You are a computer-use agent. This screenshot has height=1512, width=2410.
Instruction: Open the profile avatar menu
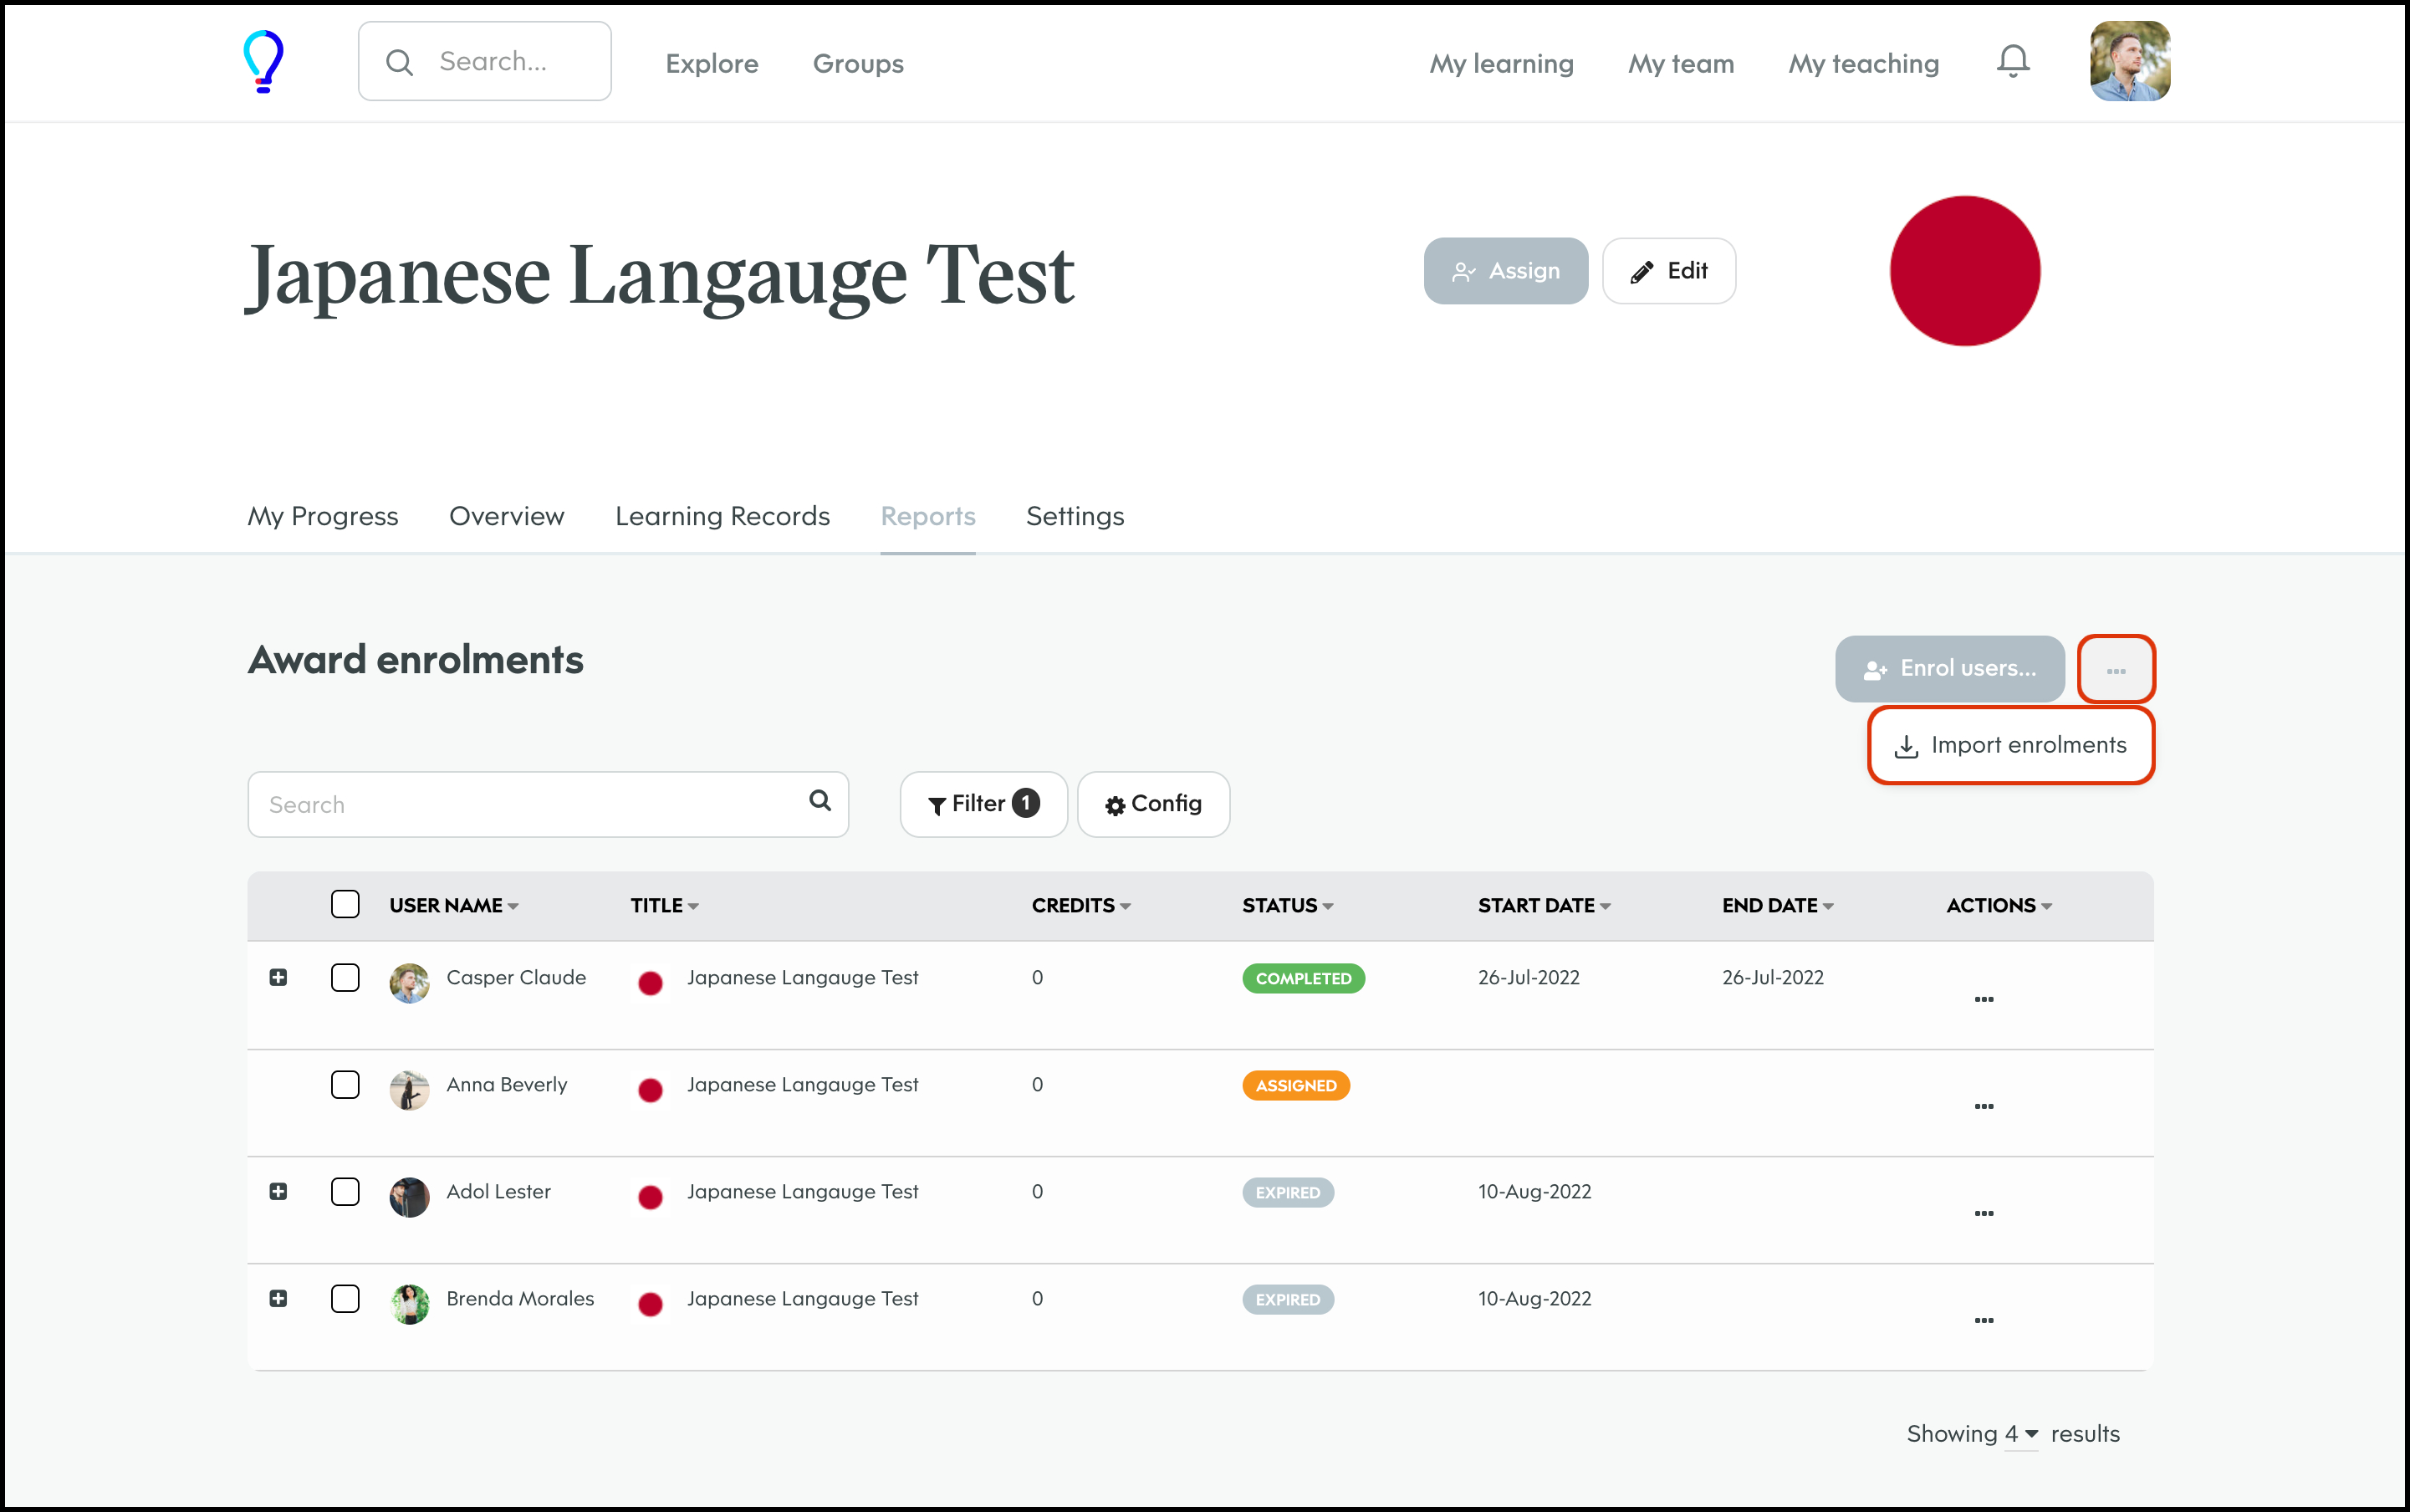click(2129, 62)
